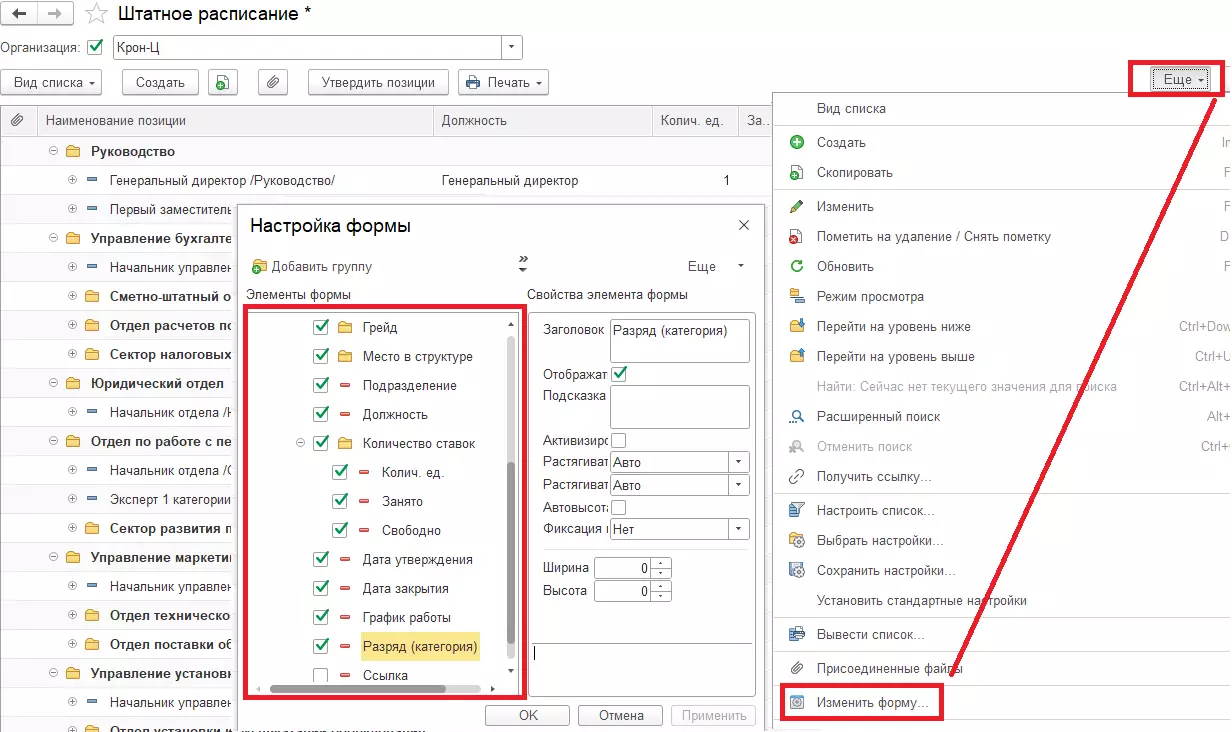The width and height of the screenshot is (1232, 732).
Task: Choose Вид списка in Еще menu
Action: click(851, 108)
